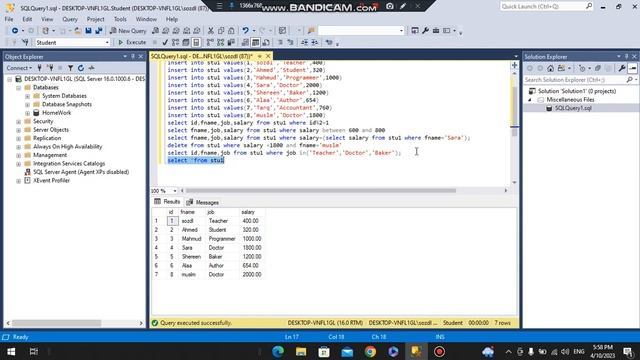Click the Execute button
The height and width of the screenshot is (360, 640).
click(132, 42)
